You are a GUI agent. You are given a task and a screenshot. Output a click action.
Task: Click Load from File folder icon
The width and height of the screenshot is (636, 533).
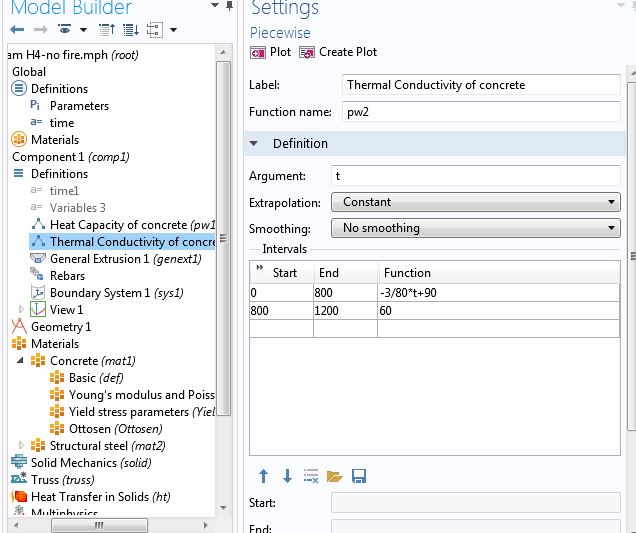[x=335, y=476]
